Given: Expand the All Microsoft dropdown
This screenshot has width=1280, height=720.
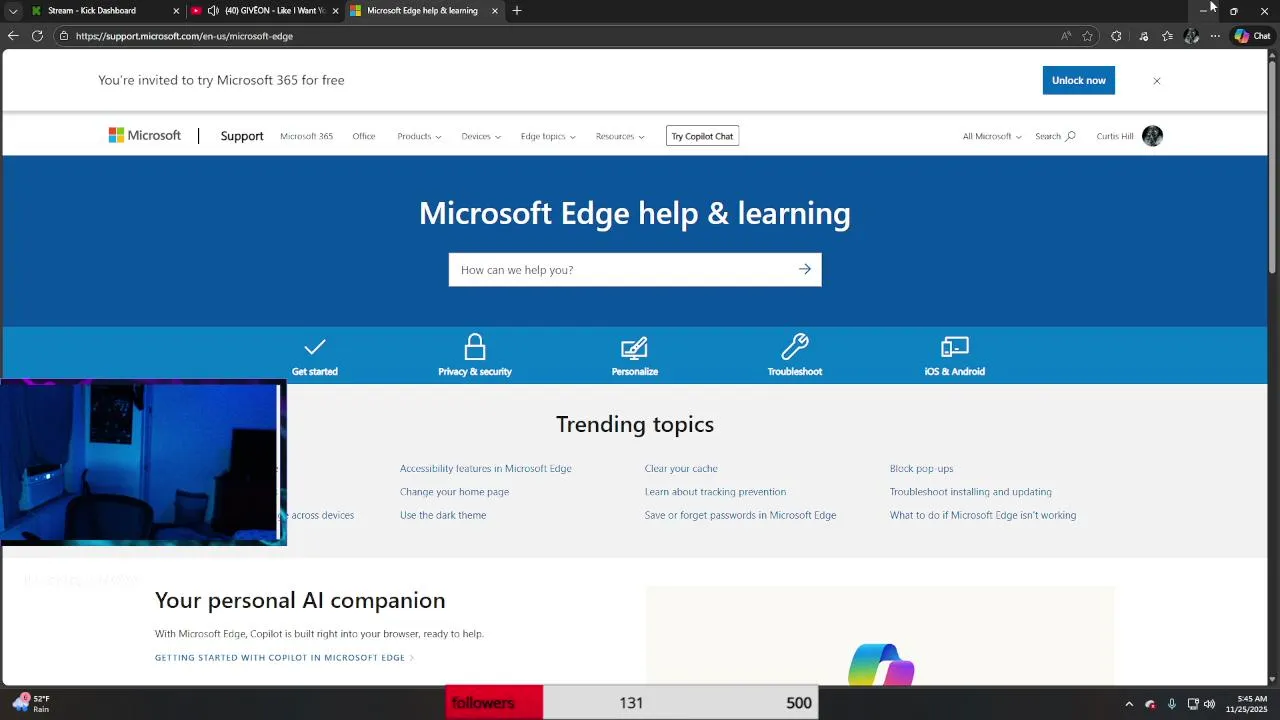Looking at the screenshot, I should [x=992, y=136].
